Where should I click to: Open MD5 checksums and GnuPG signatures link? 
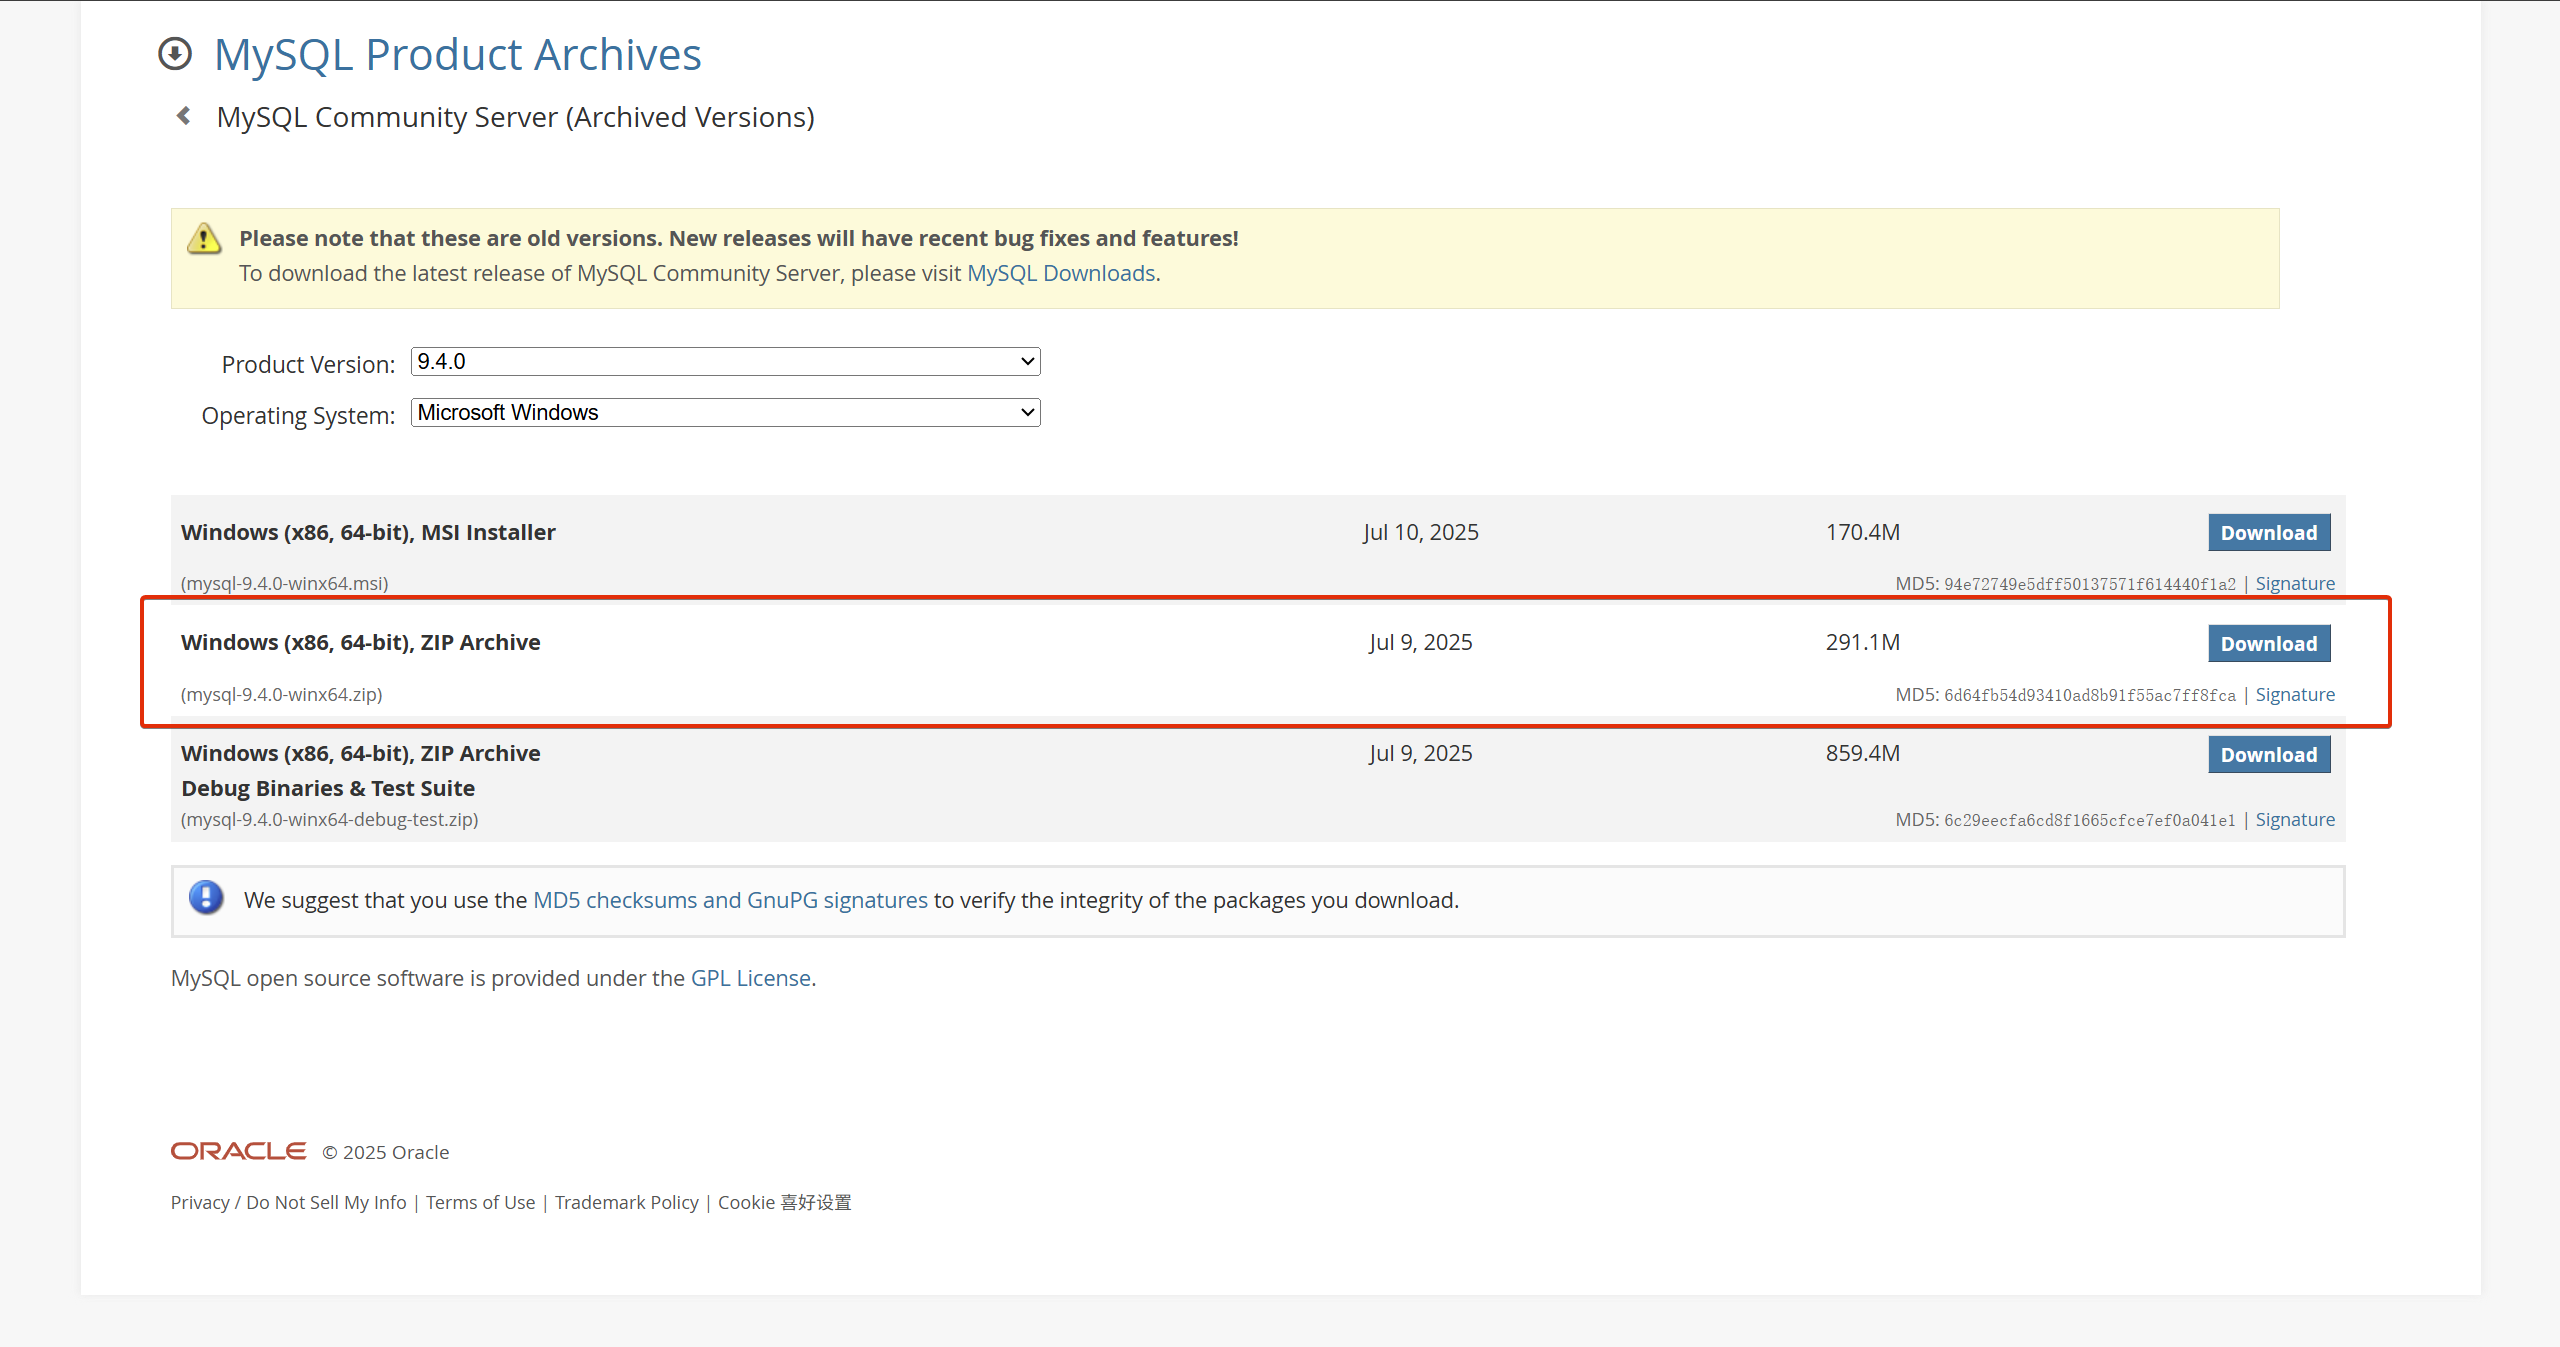point(730,900)
